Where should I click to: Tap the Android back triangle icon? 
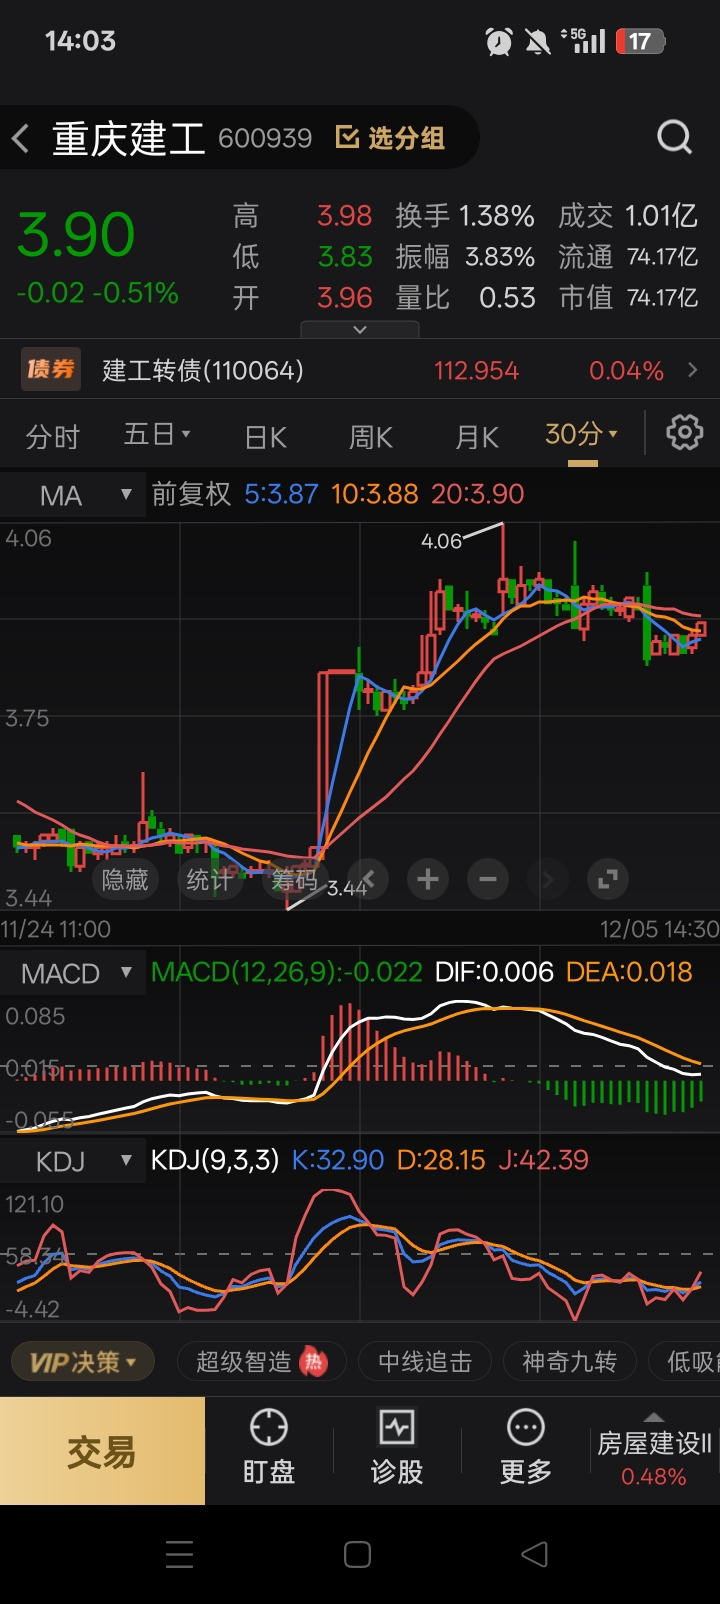(535, 1554)
